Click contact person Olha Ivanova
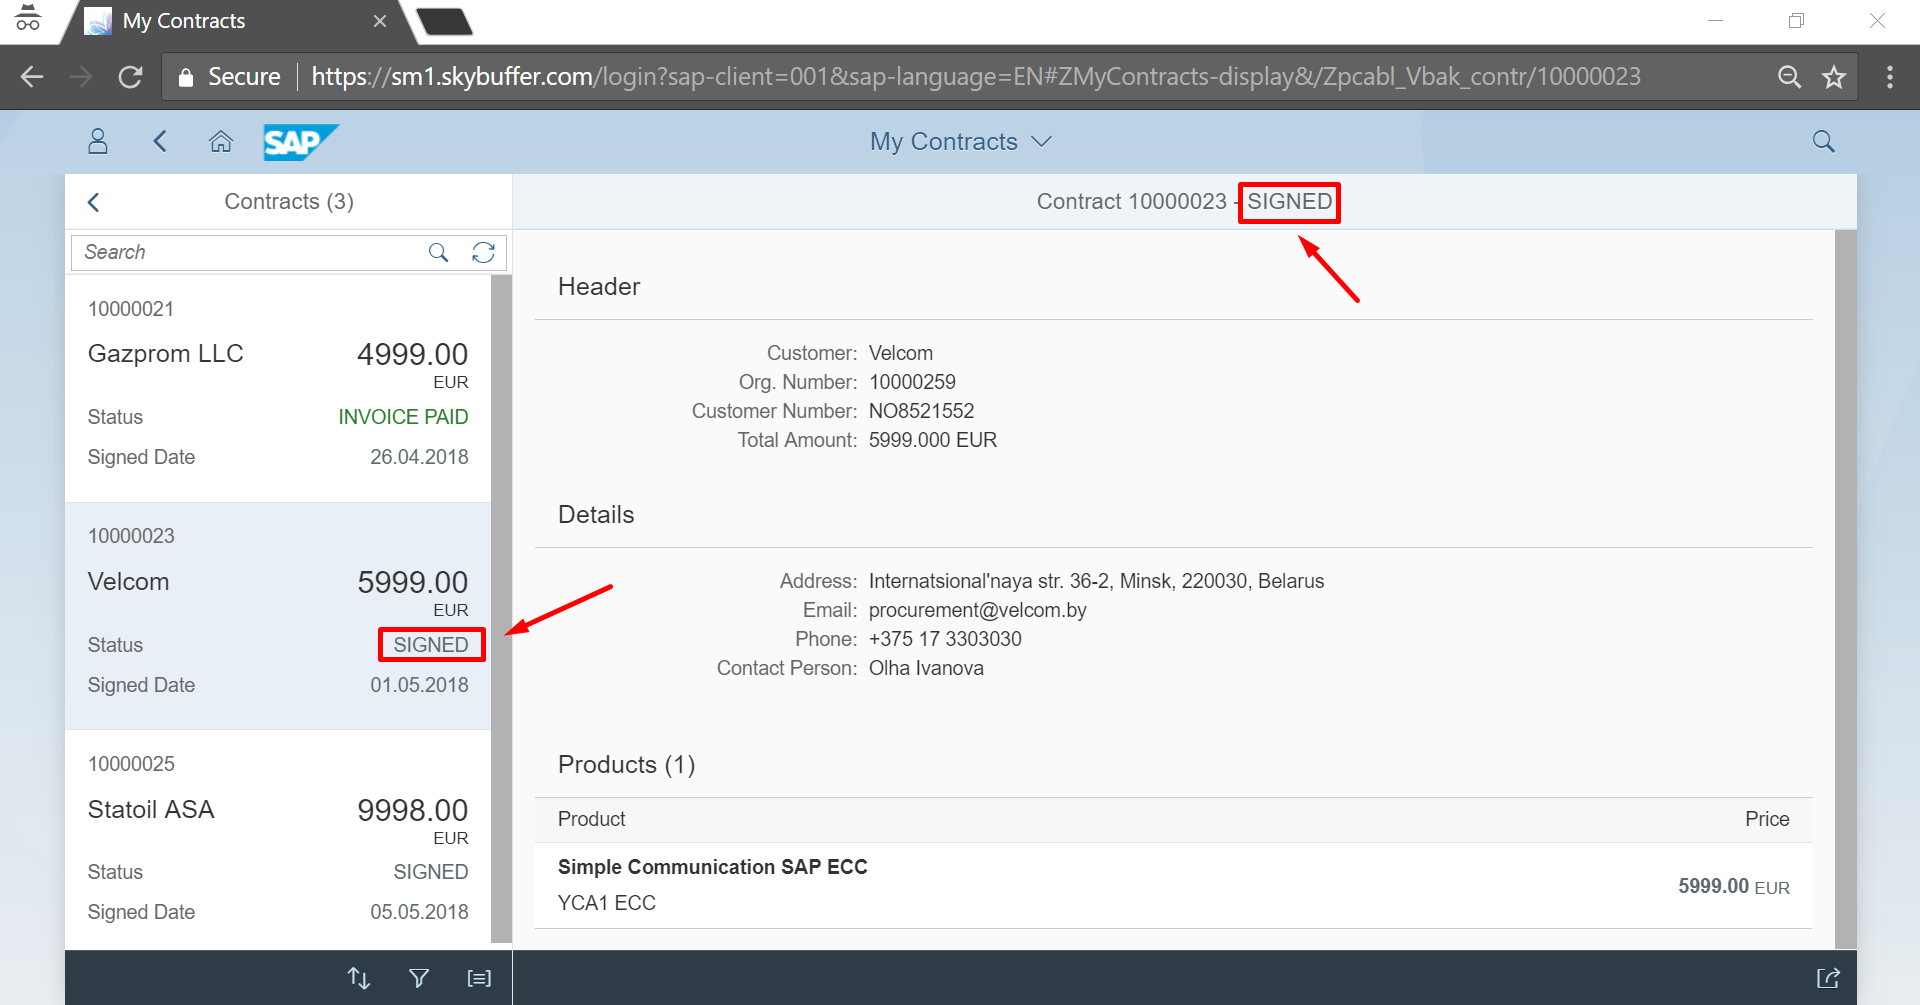 [x=926, y=668]
